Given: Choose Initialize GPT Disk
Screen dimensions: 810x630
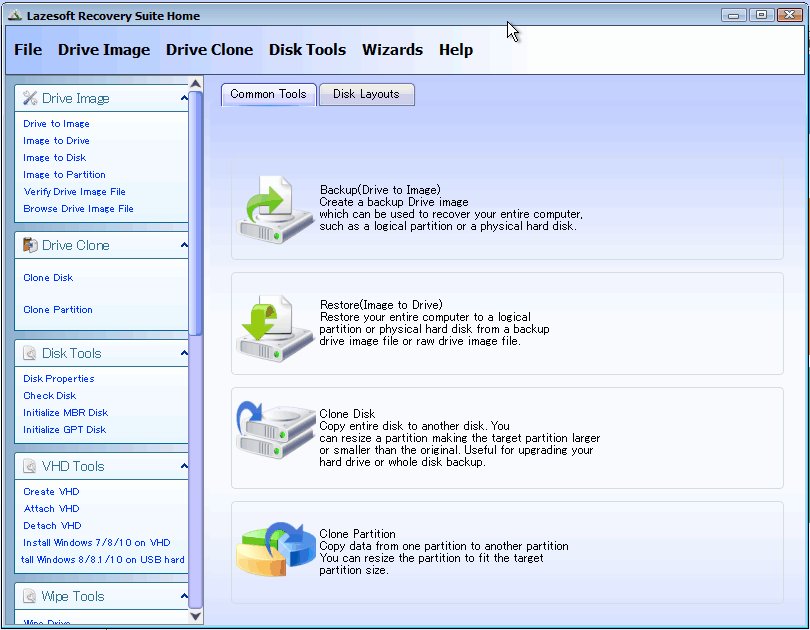Looking at the screenshot, I should [x=65, y=430].
